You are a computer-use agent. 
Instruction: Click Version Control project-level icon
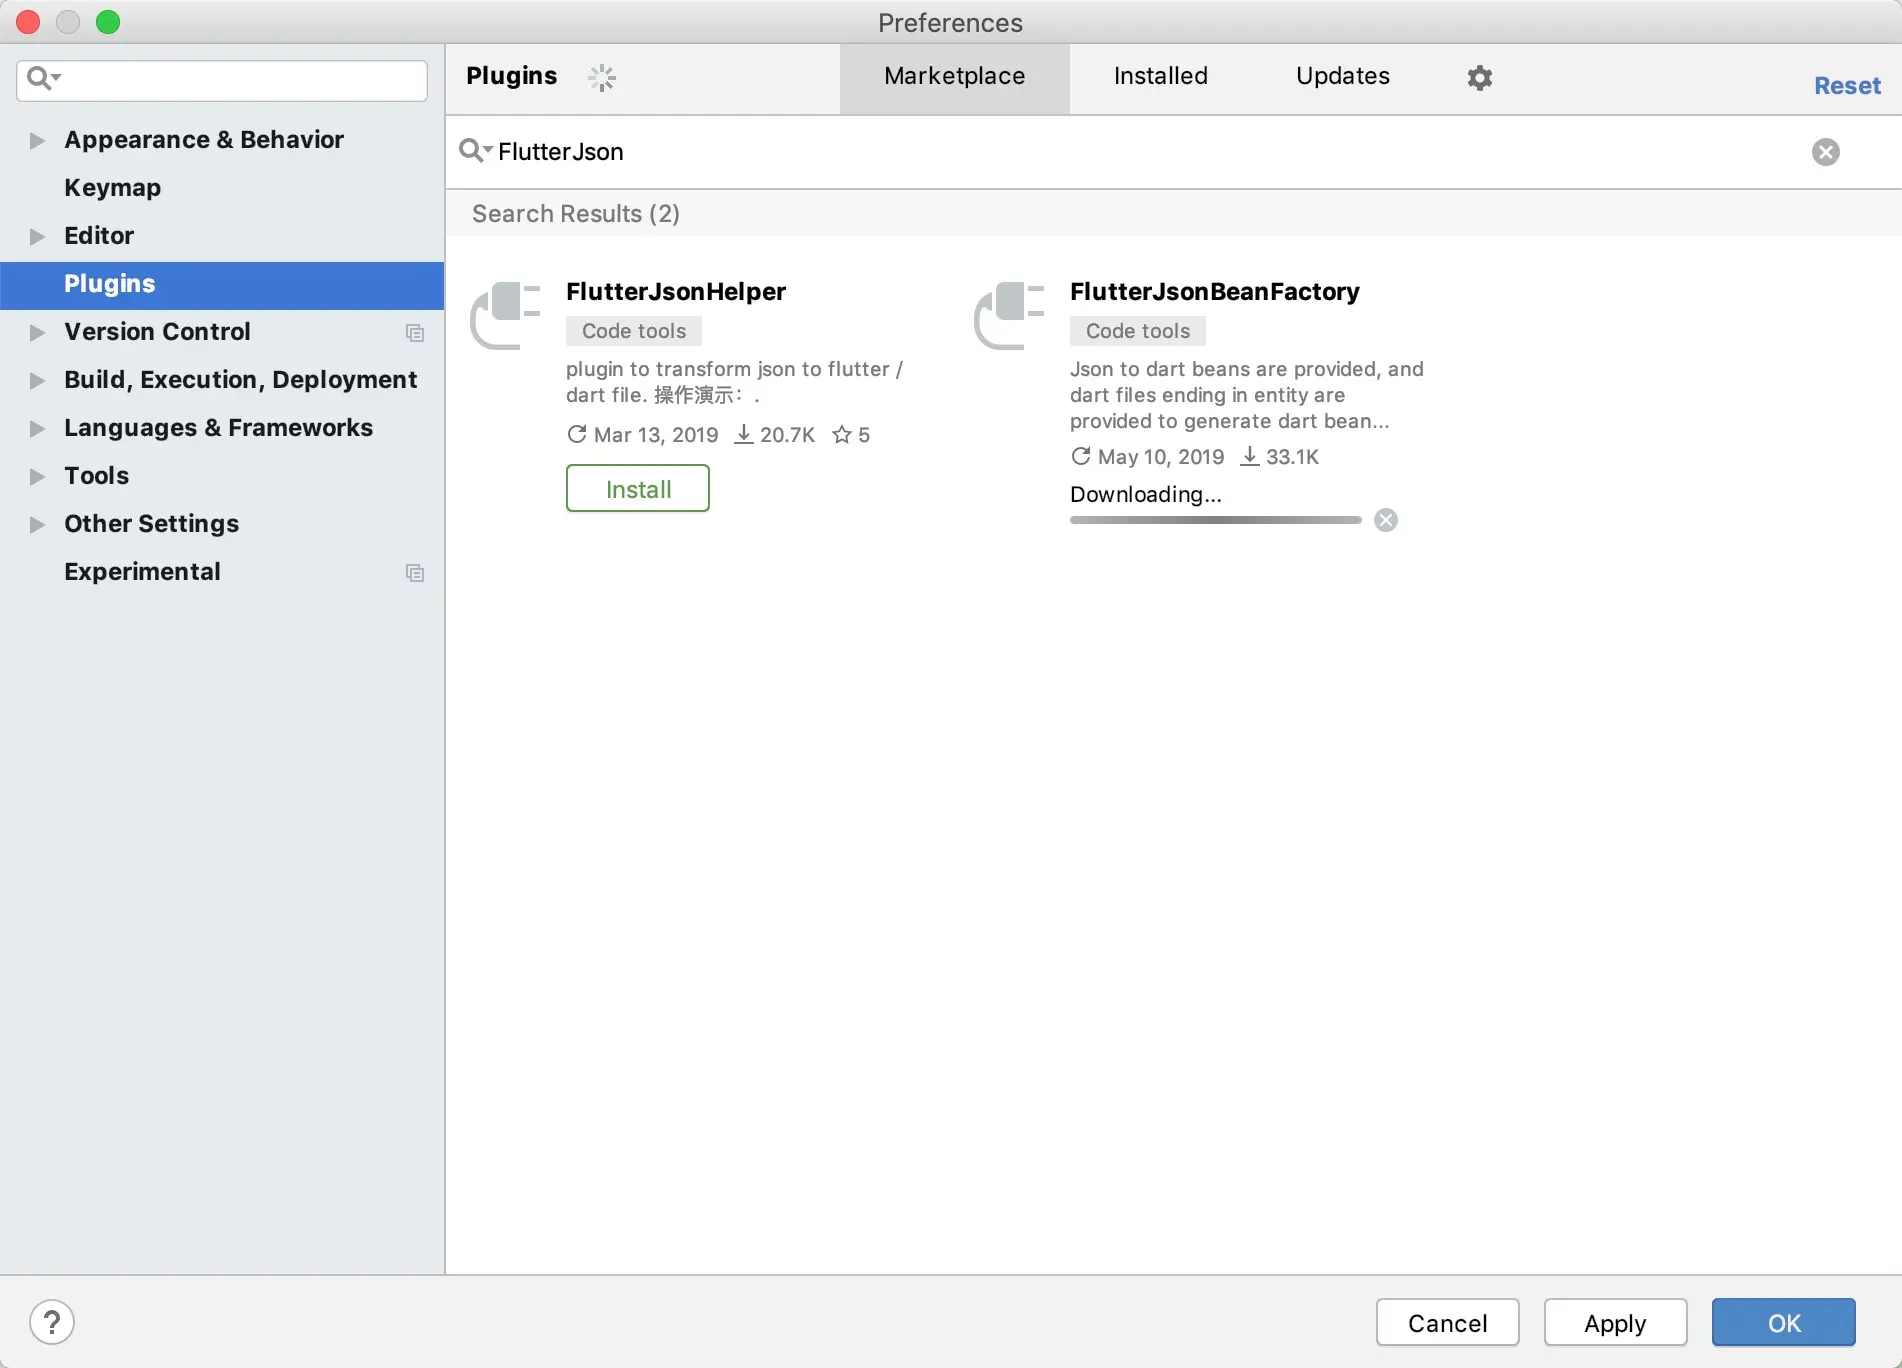point(414,333)
